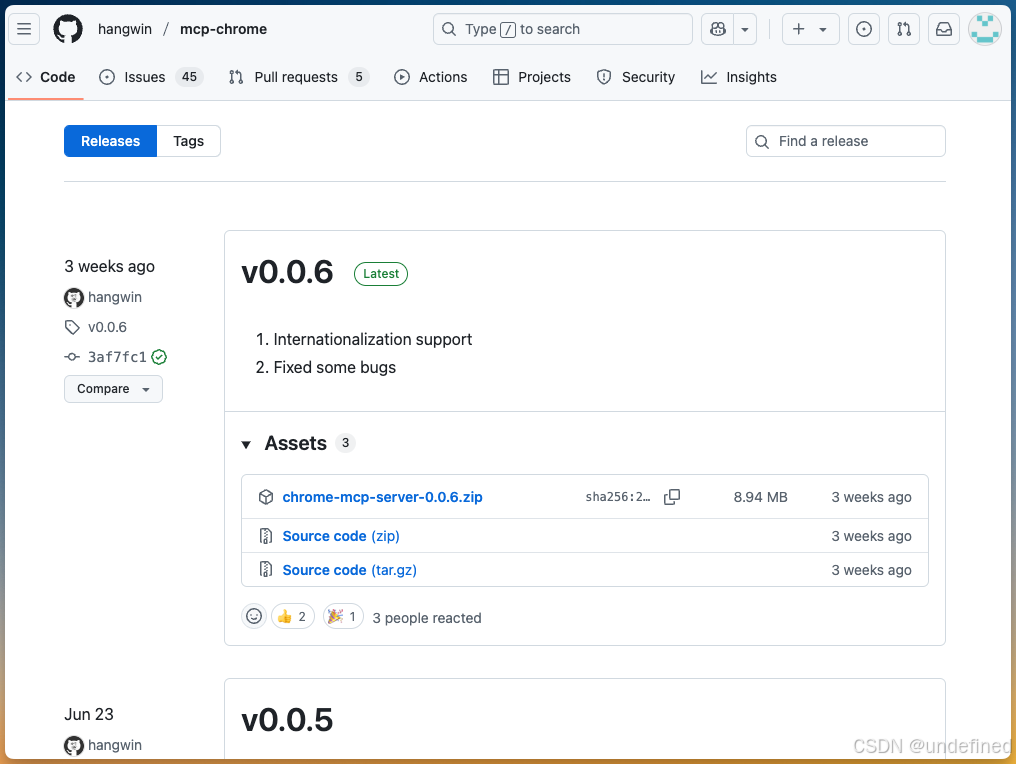This screenshot has height=764, width=1016.
Task: Download Source code (tar.gz)
Action: 349,570
